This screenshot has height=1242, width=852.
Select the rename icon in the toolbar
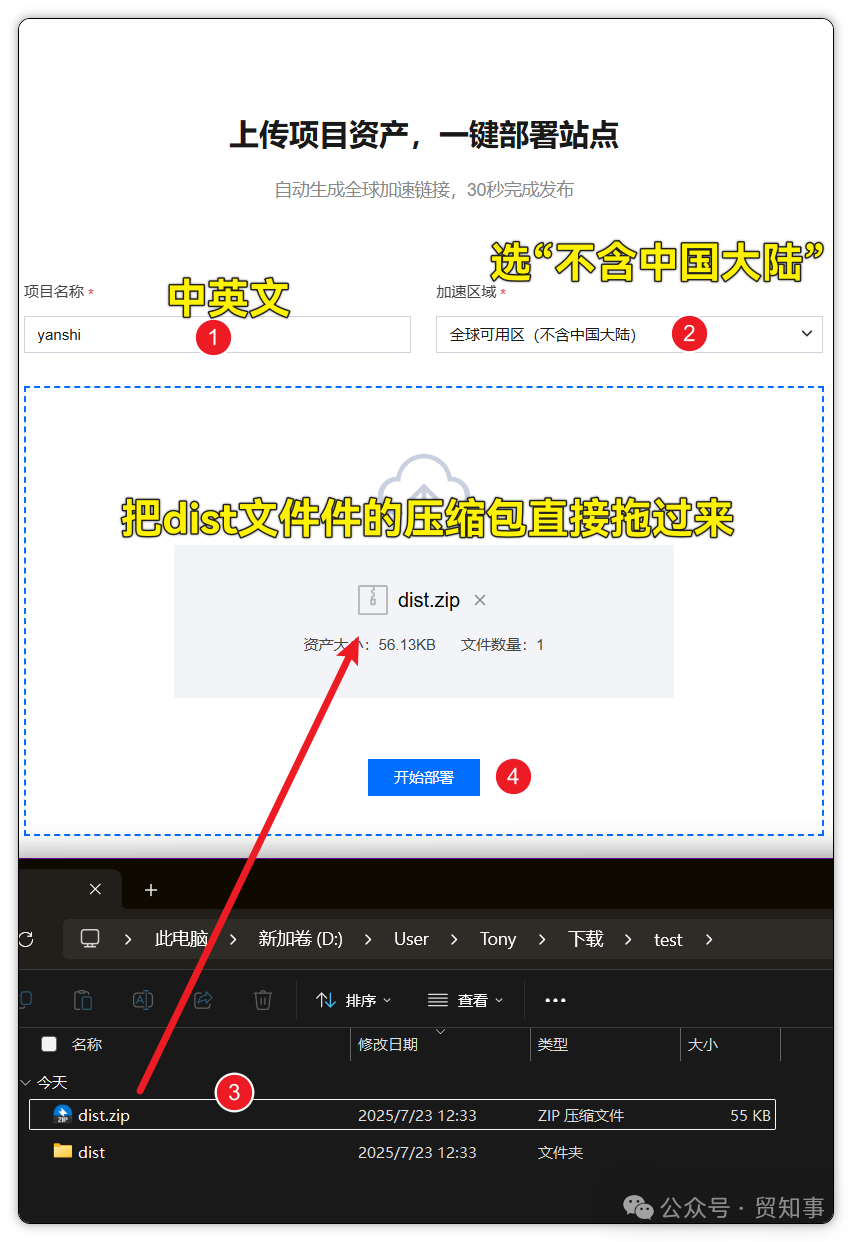coord(143,1000)
